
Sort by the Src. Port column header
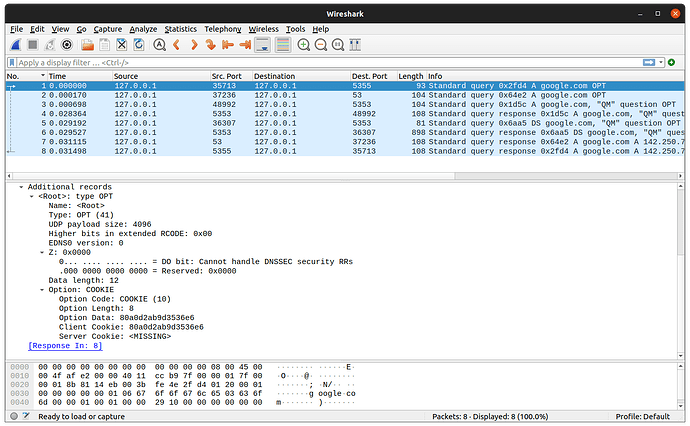pyautogui.click(x=231, y=76)
